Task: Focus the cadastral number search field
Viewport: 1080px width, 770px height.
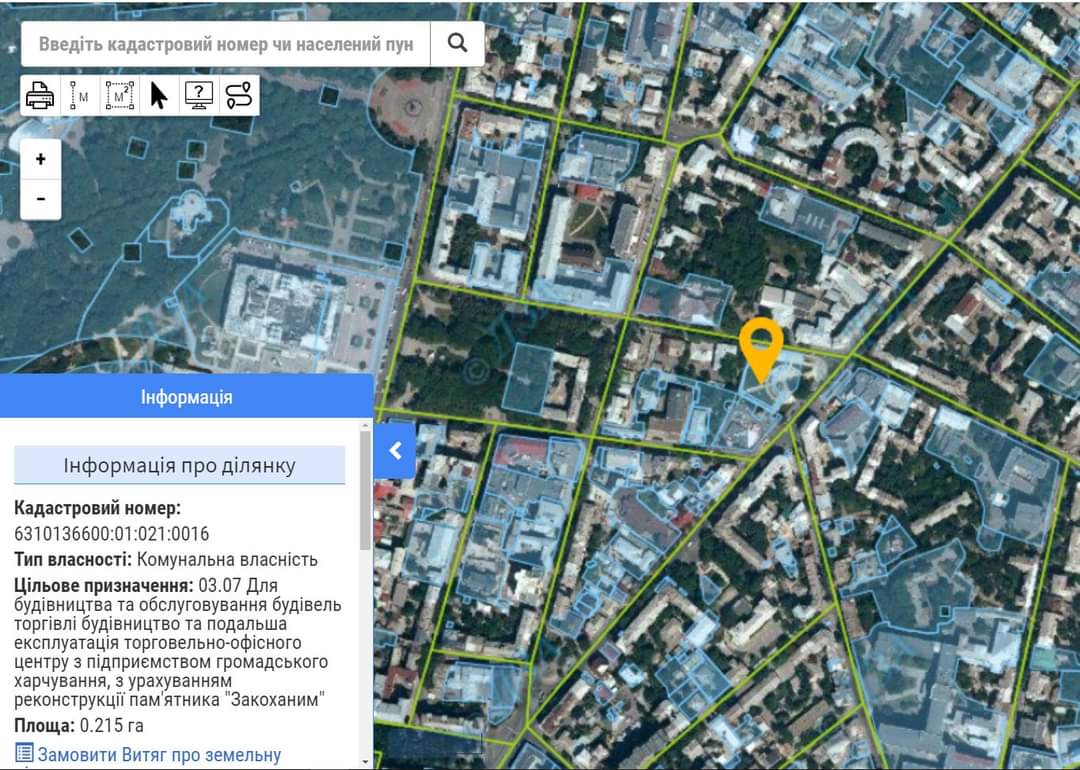Action: 225,44
